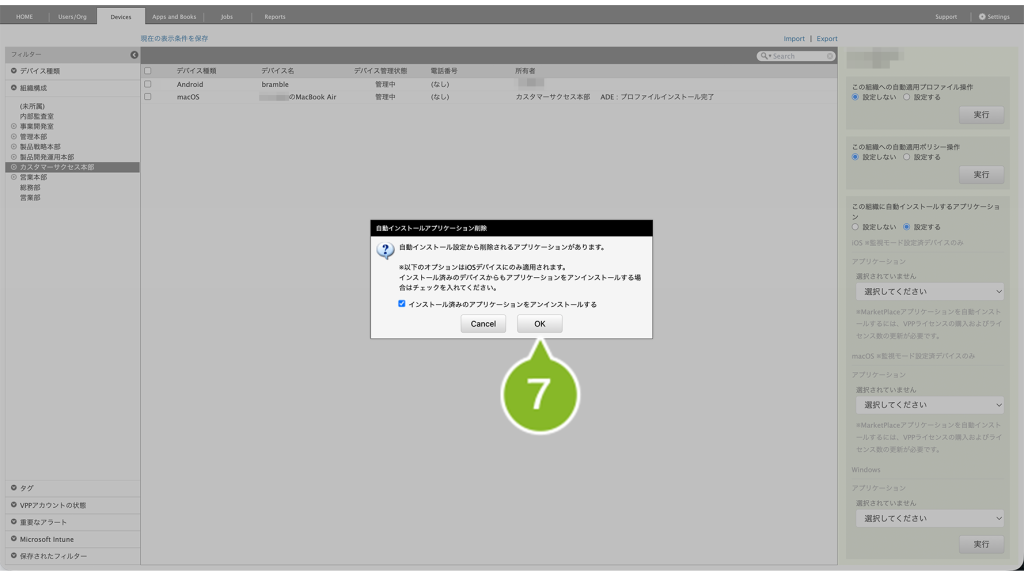Expand the 製品戦略本部 tree node
The height and width of the screenshot is (576, 1024).
pyautogui.click(x=14, y=147)
